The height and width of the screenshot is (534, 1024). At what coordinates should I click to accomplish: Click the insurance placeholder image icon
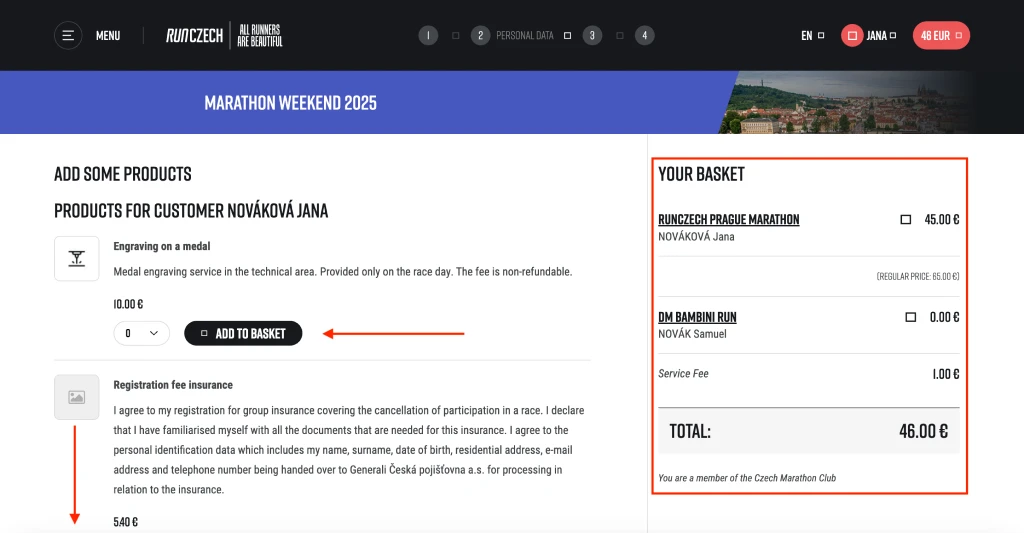76,397
